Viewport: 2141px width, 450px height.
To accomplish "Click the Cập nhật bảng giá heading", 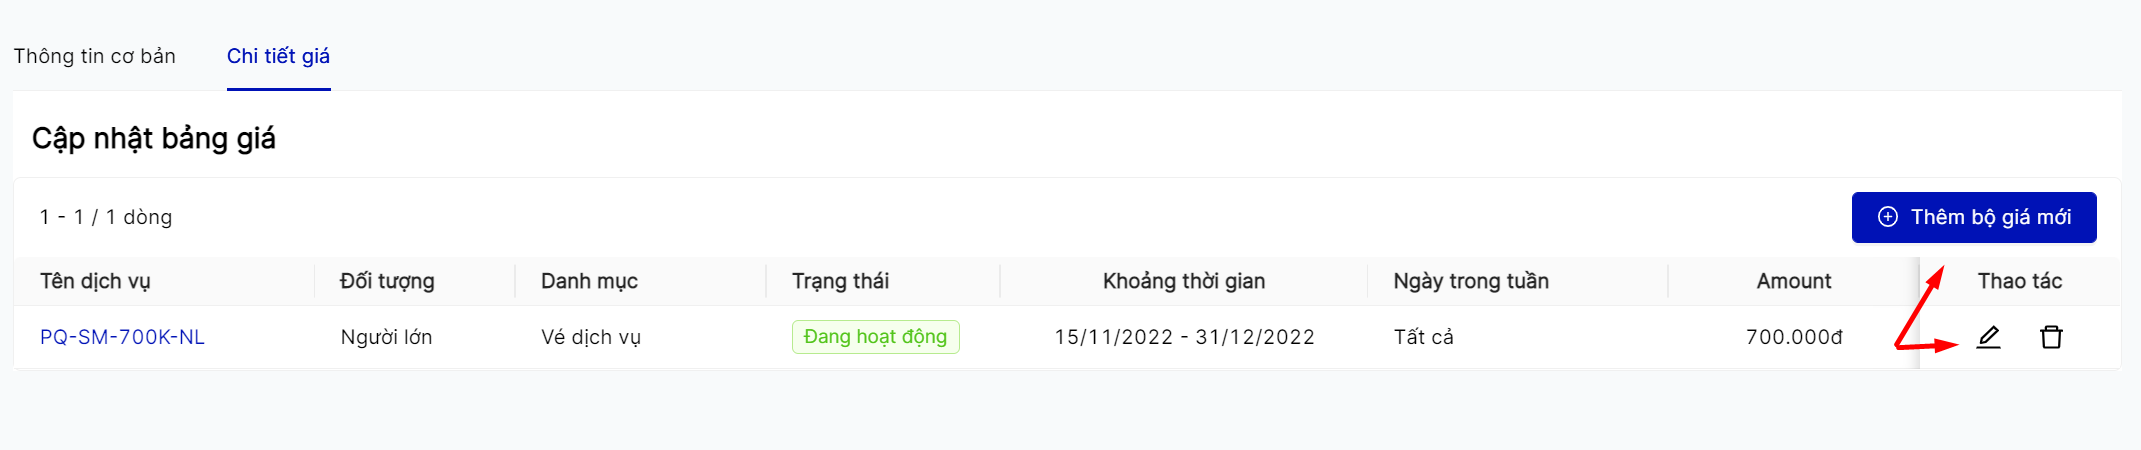I will 153,138.
